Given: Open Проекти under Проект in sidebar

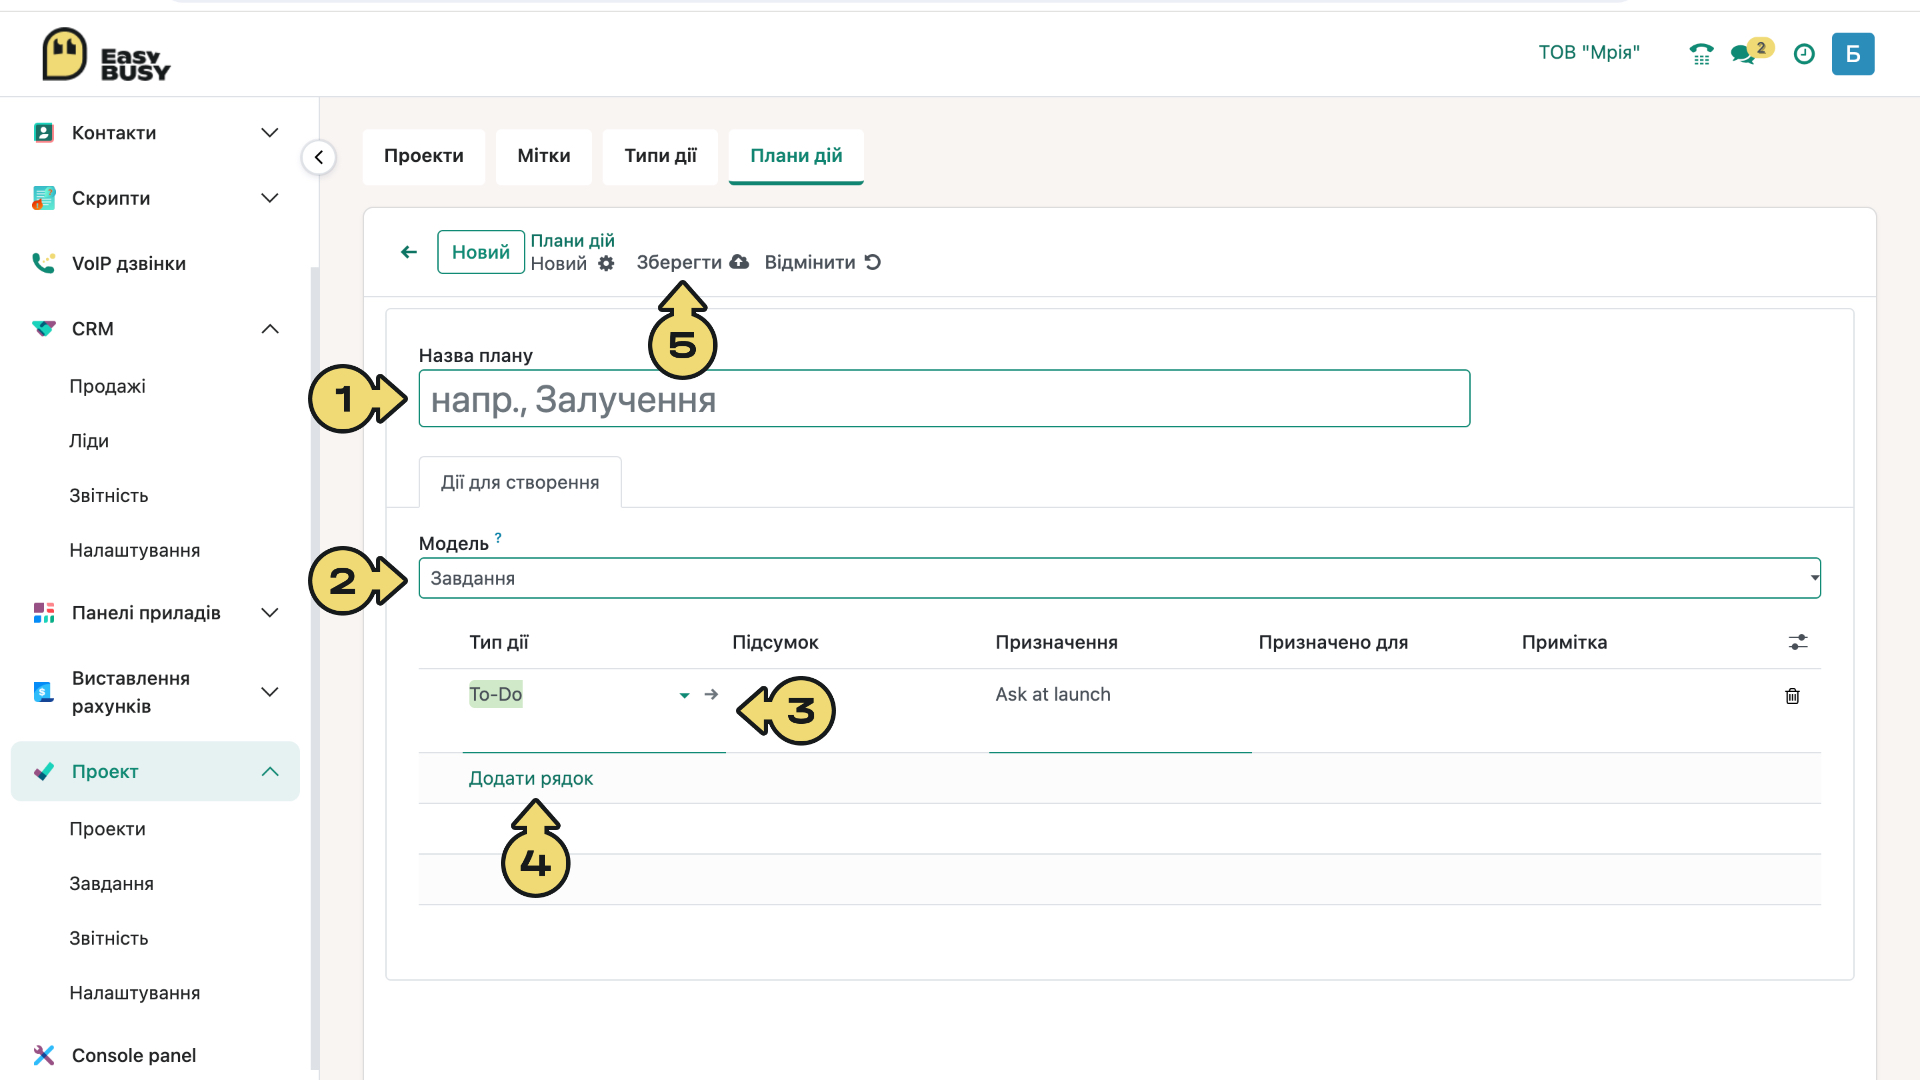Looking at the screenshot, I should tap(107, 829).
